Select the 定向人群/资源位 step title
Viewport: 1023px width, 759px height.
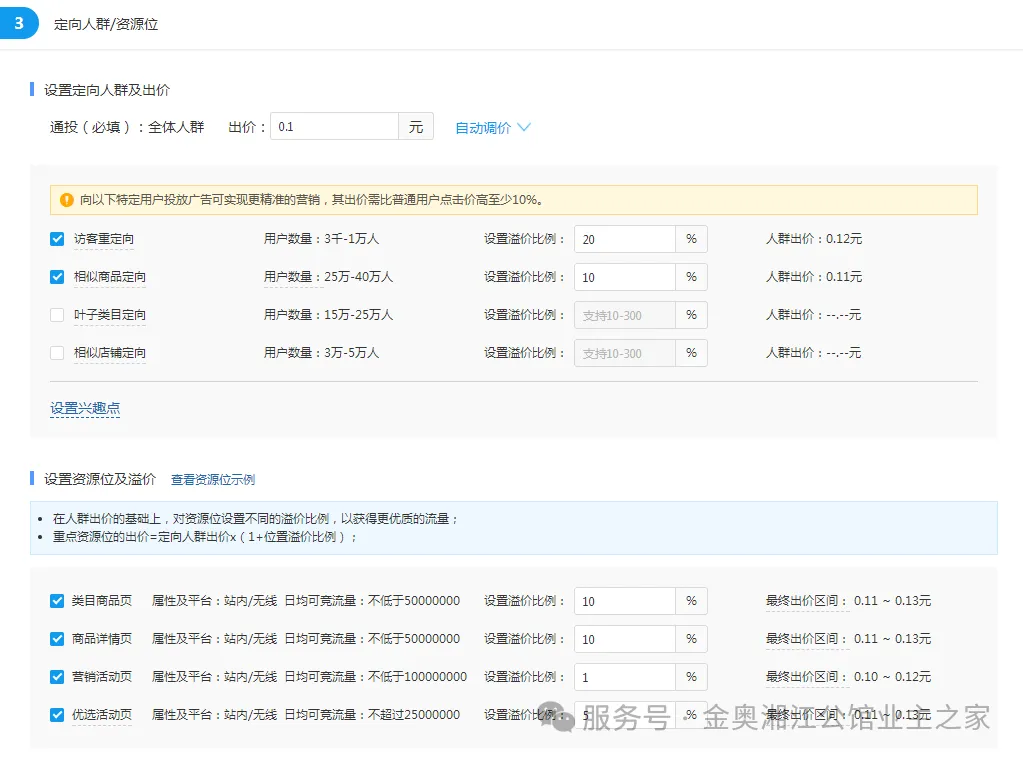point(106,24)
